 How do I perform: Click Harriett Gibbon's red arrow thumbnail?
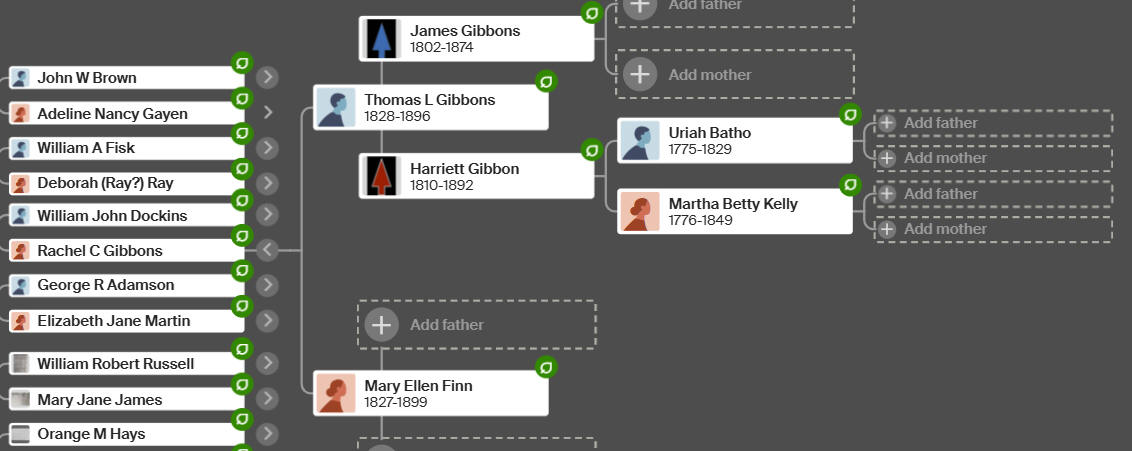click(x=381, y=176)
